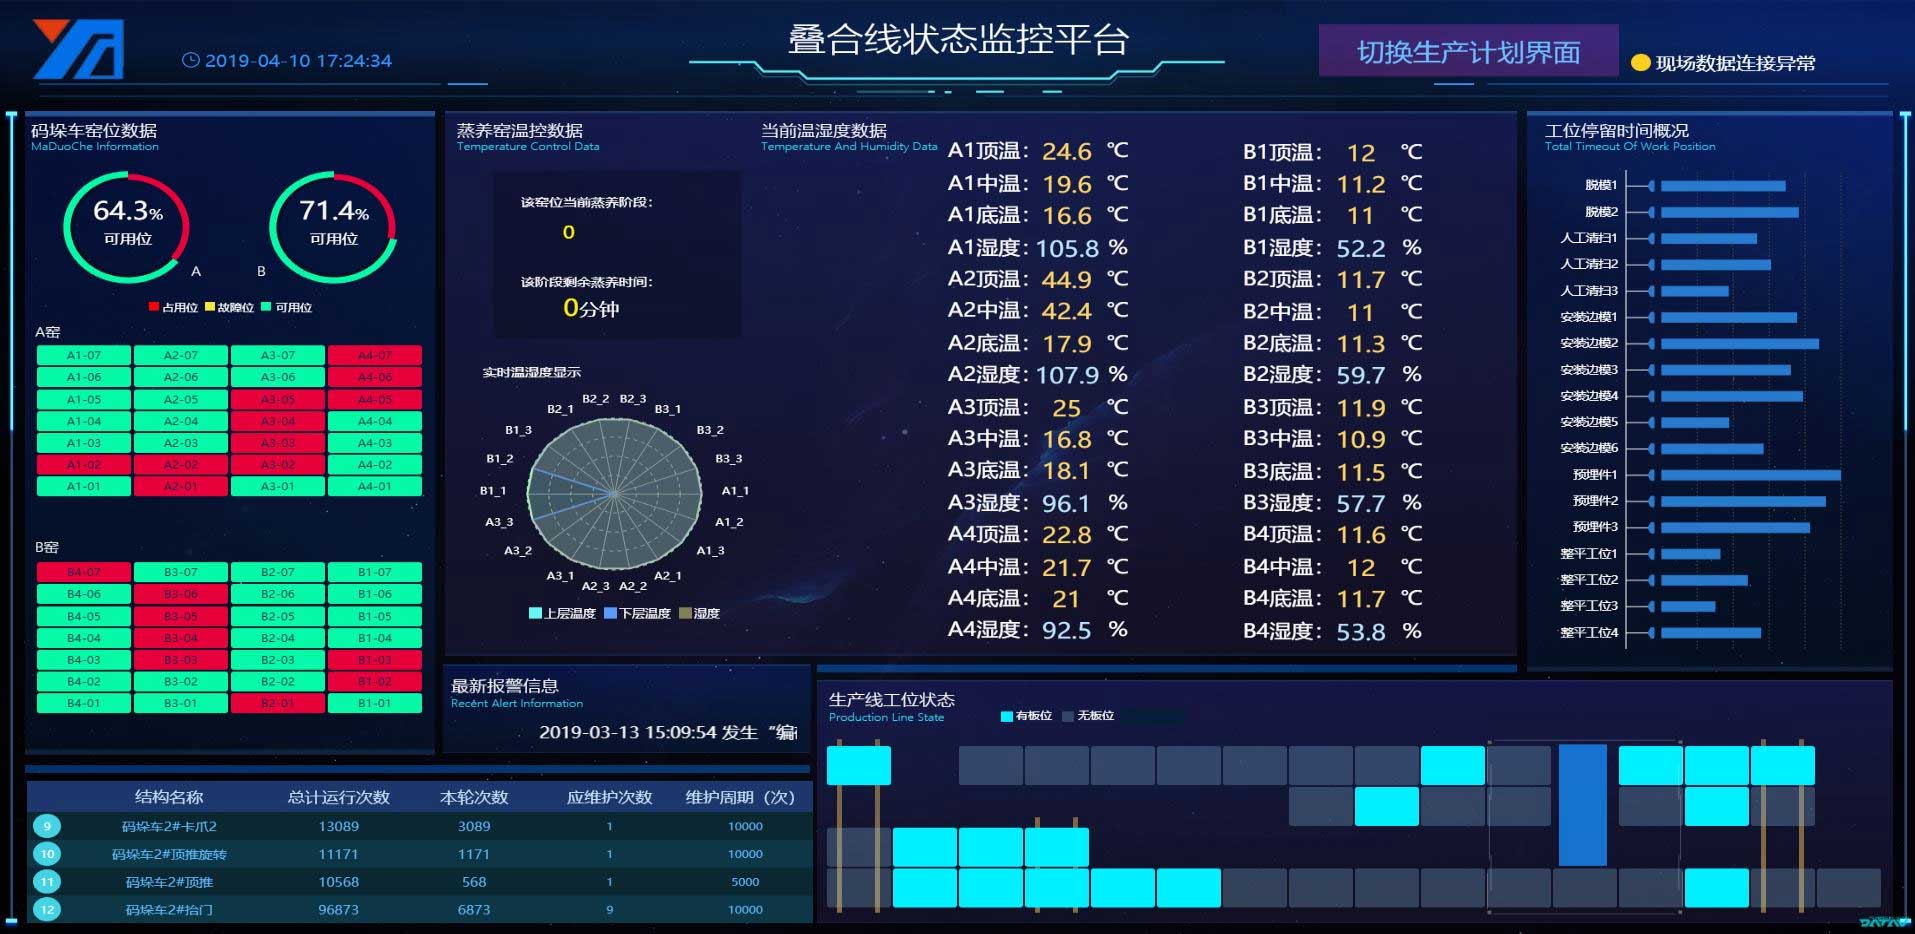Select cell A4-07 in the A窑 grid
Screen dimensions: 1915x934
[x=374, y=354]
